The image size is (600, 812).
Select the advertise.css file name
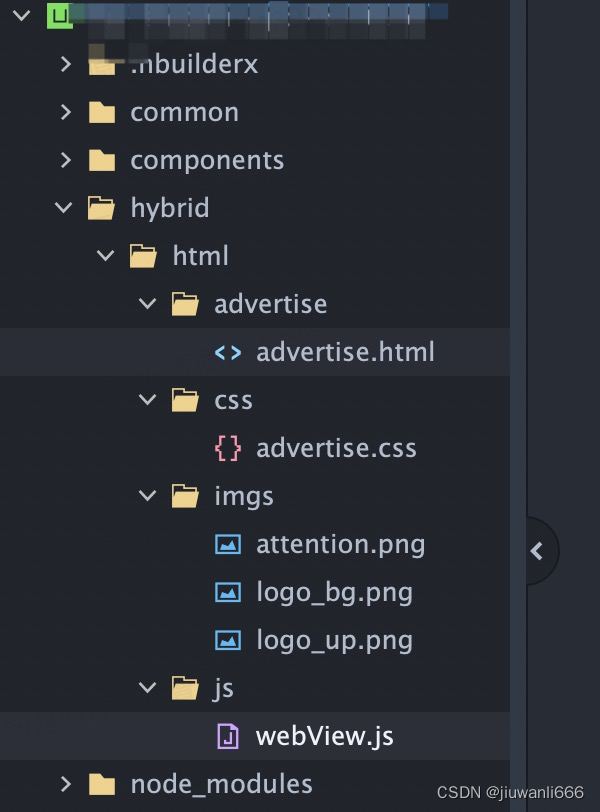pyautogui.click(x=336, y=448)
